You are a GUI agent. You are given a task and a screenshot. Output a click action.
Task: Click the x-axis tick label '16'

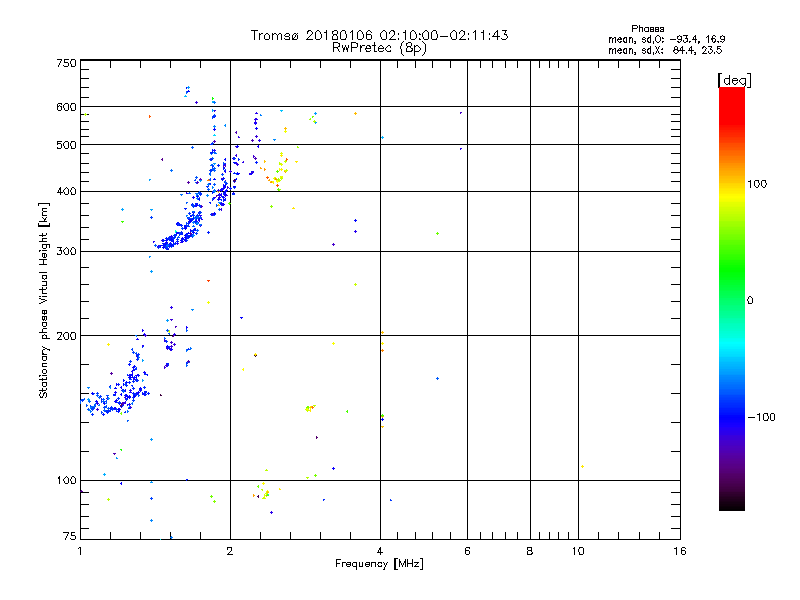point(680,551)
